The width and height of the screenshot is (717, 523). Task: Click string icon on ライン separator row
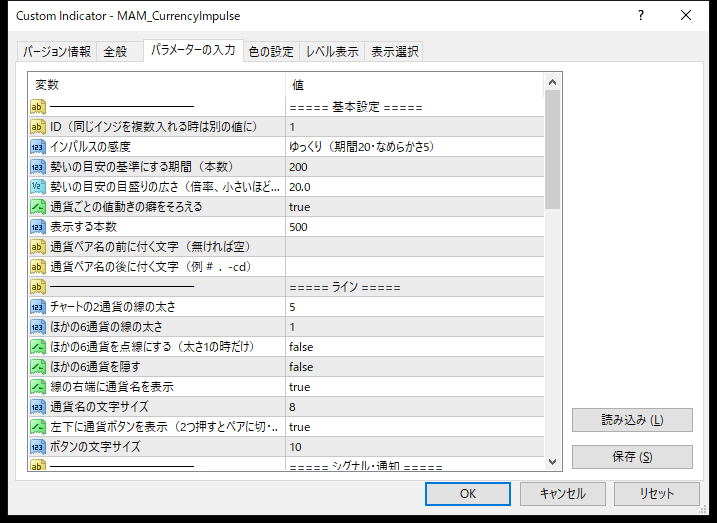click(x=38, y=287)
